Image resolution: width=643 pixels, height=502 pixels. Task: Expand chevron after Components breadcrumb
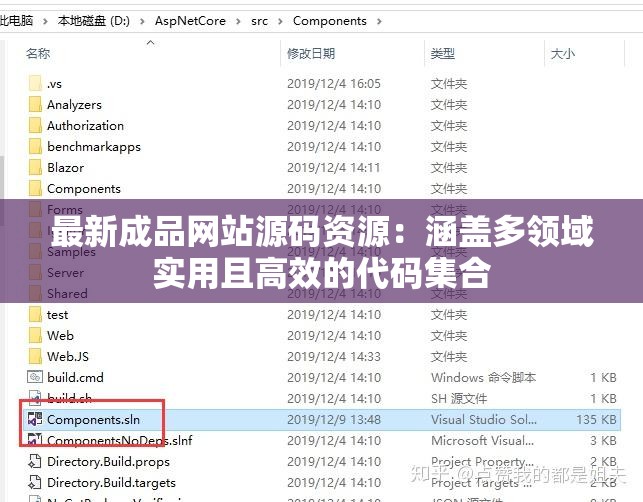379,21
